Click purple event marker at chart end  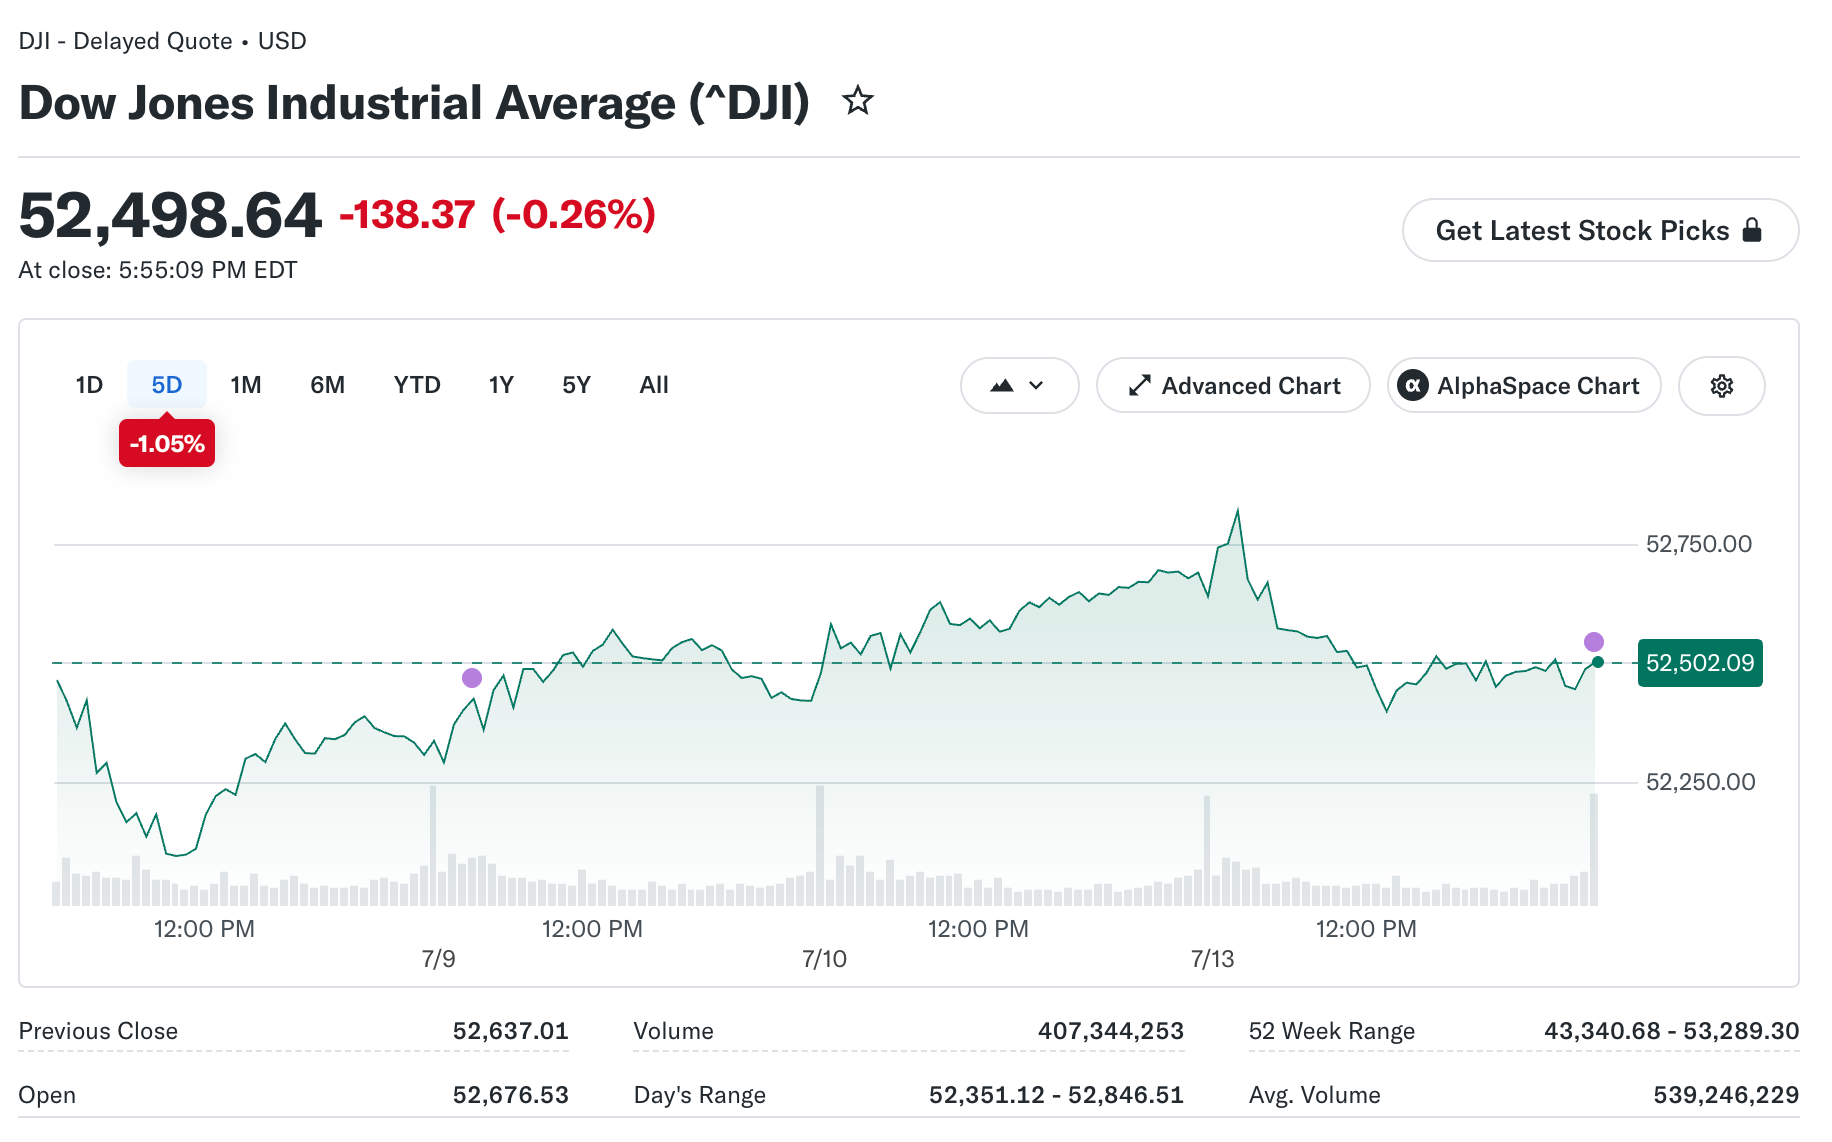[x=1594, y=642]
